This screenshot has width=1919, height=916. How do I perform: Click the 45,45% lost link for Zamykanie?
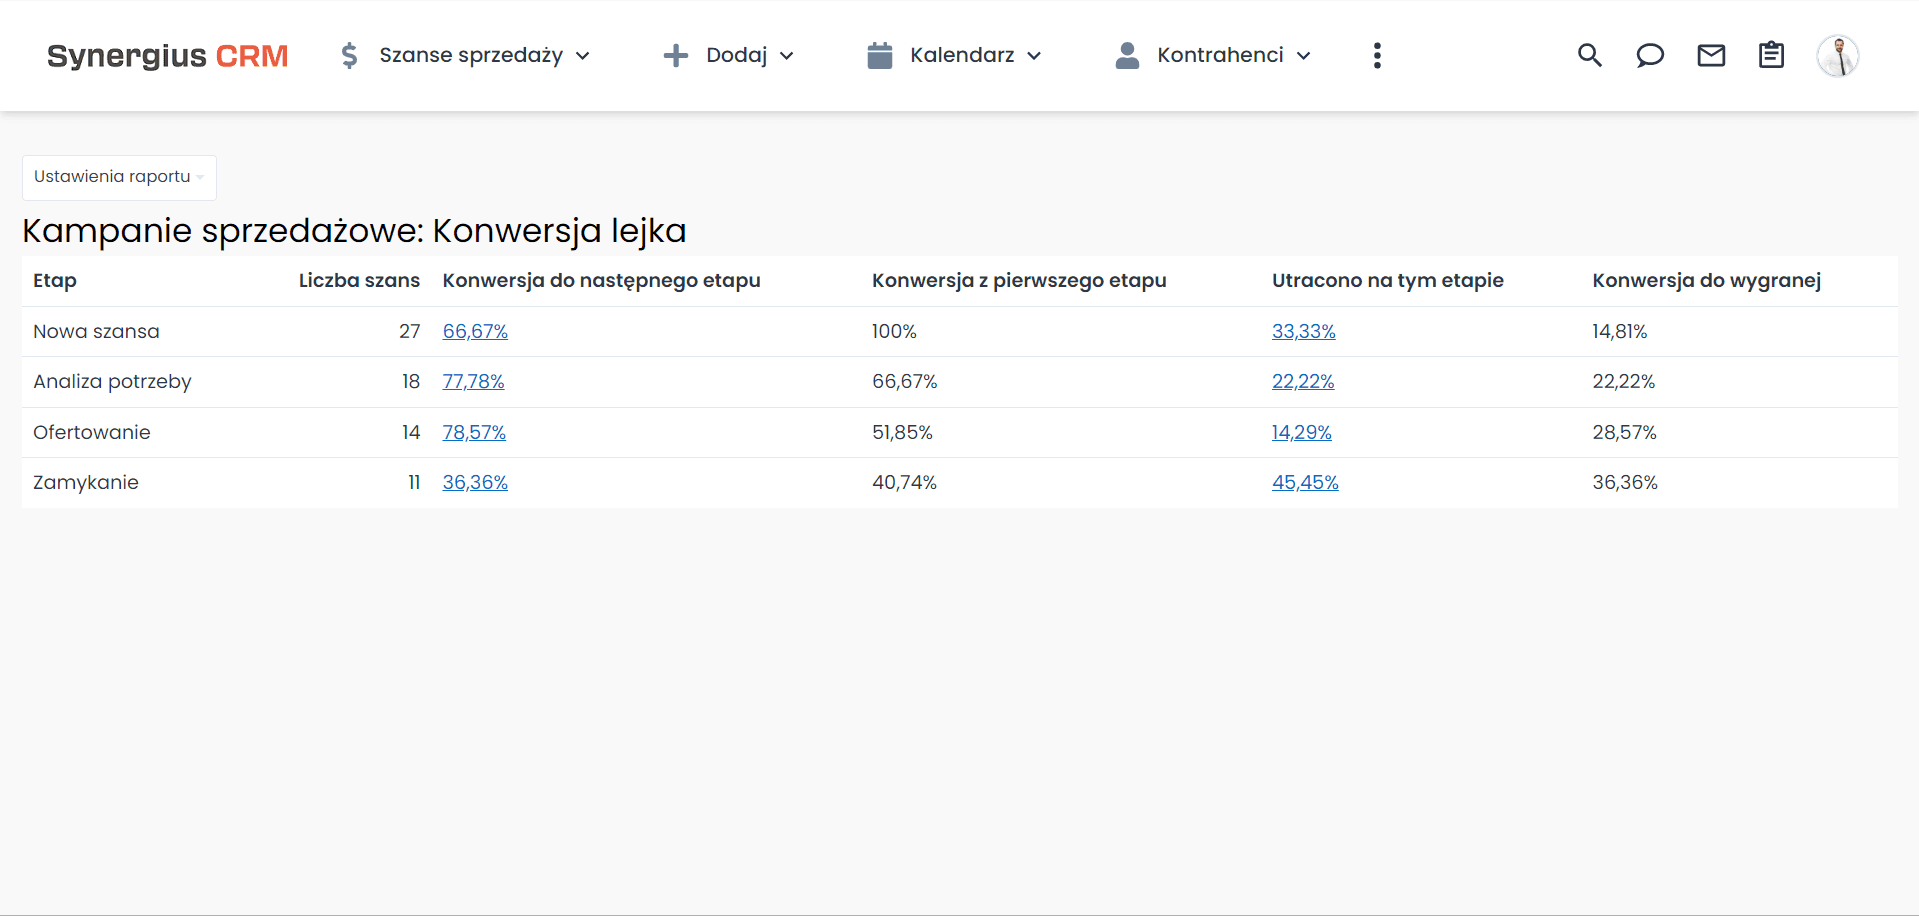pos(1304,483)
